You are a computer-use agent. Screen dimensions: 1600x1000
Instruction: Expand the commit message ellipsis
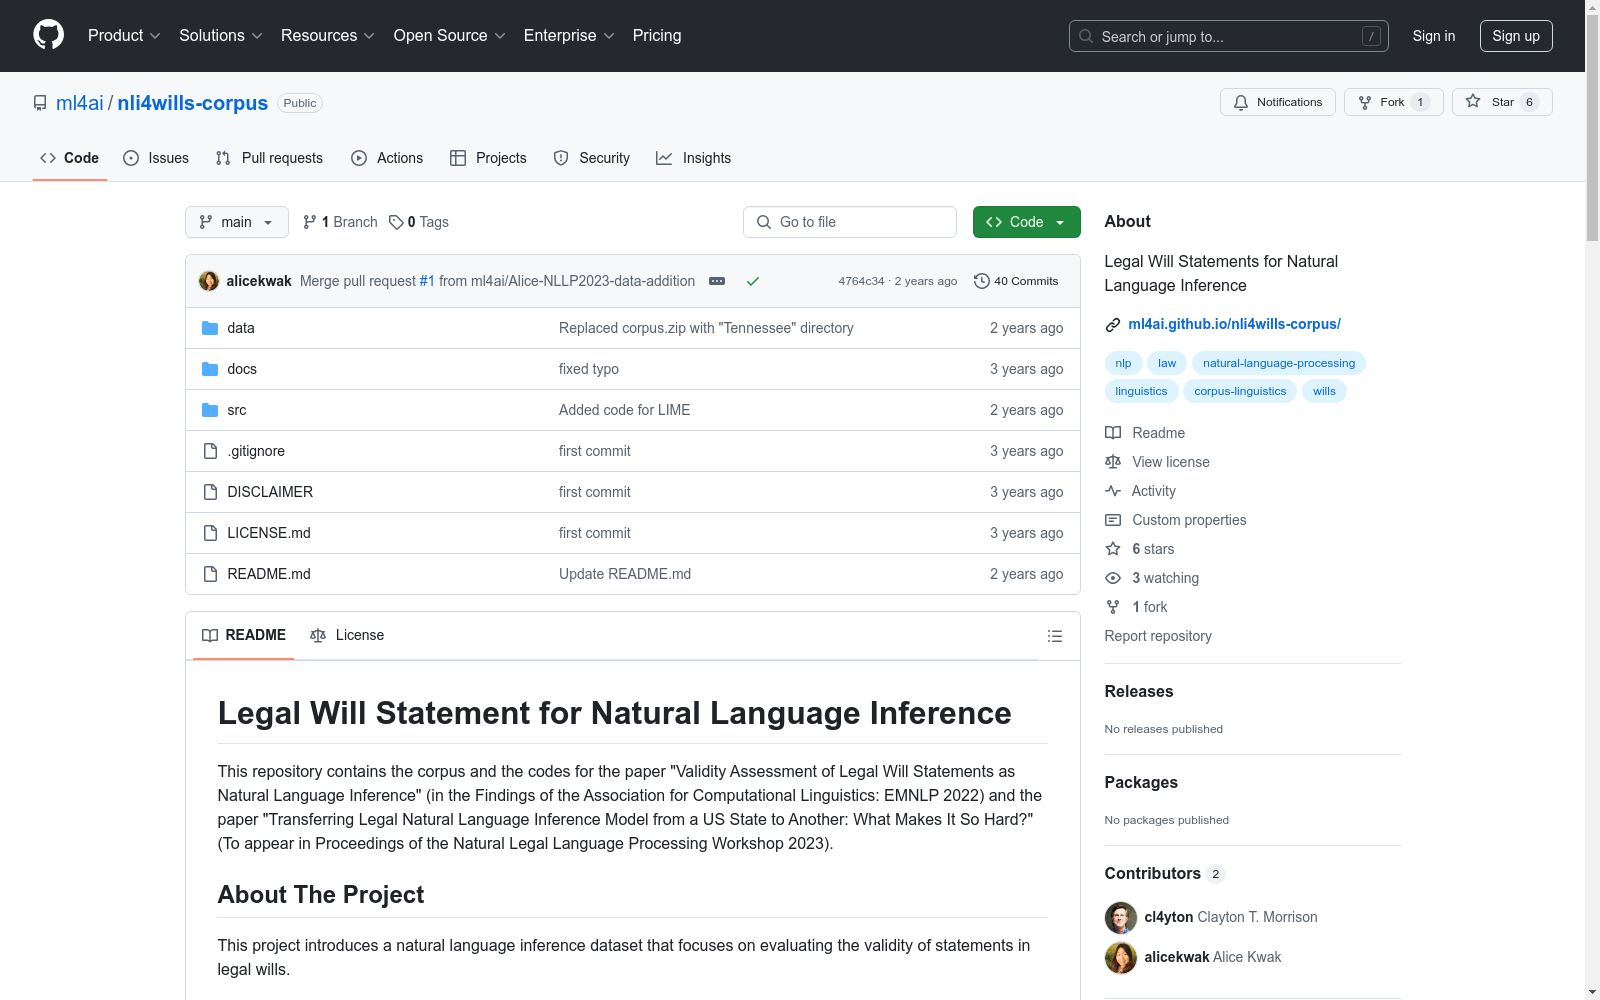point(717,281)
